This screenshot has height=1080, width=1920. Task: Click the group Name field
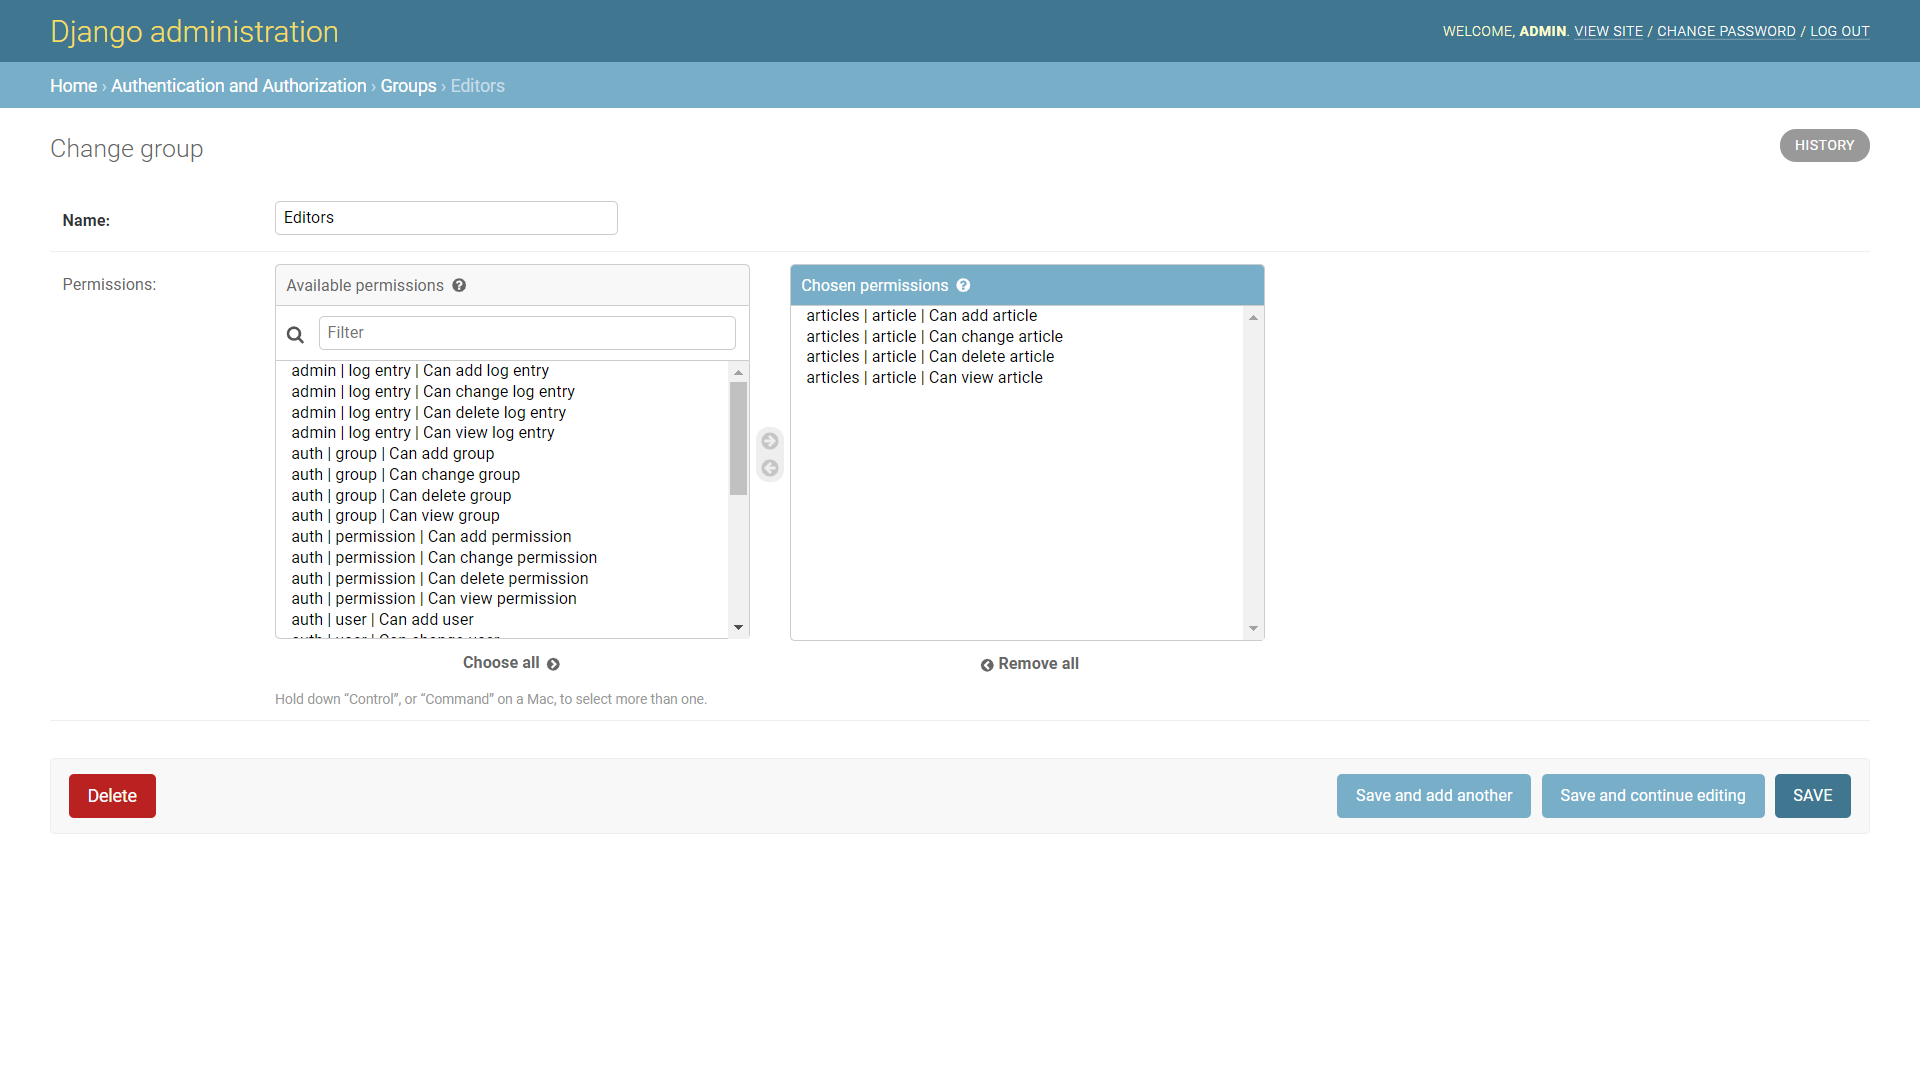pyautogui.click(x=446, y=218)
